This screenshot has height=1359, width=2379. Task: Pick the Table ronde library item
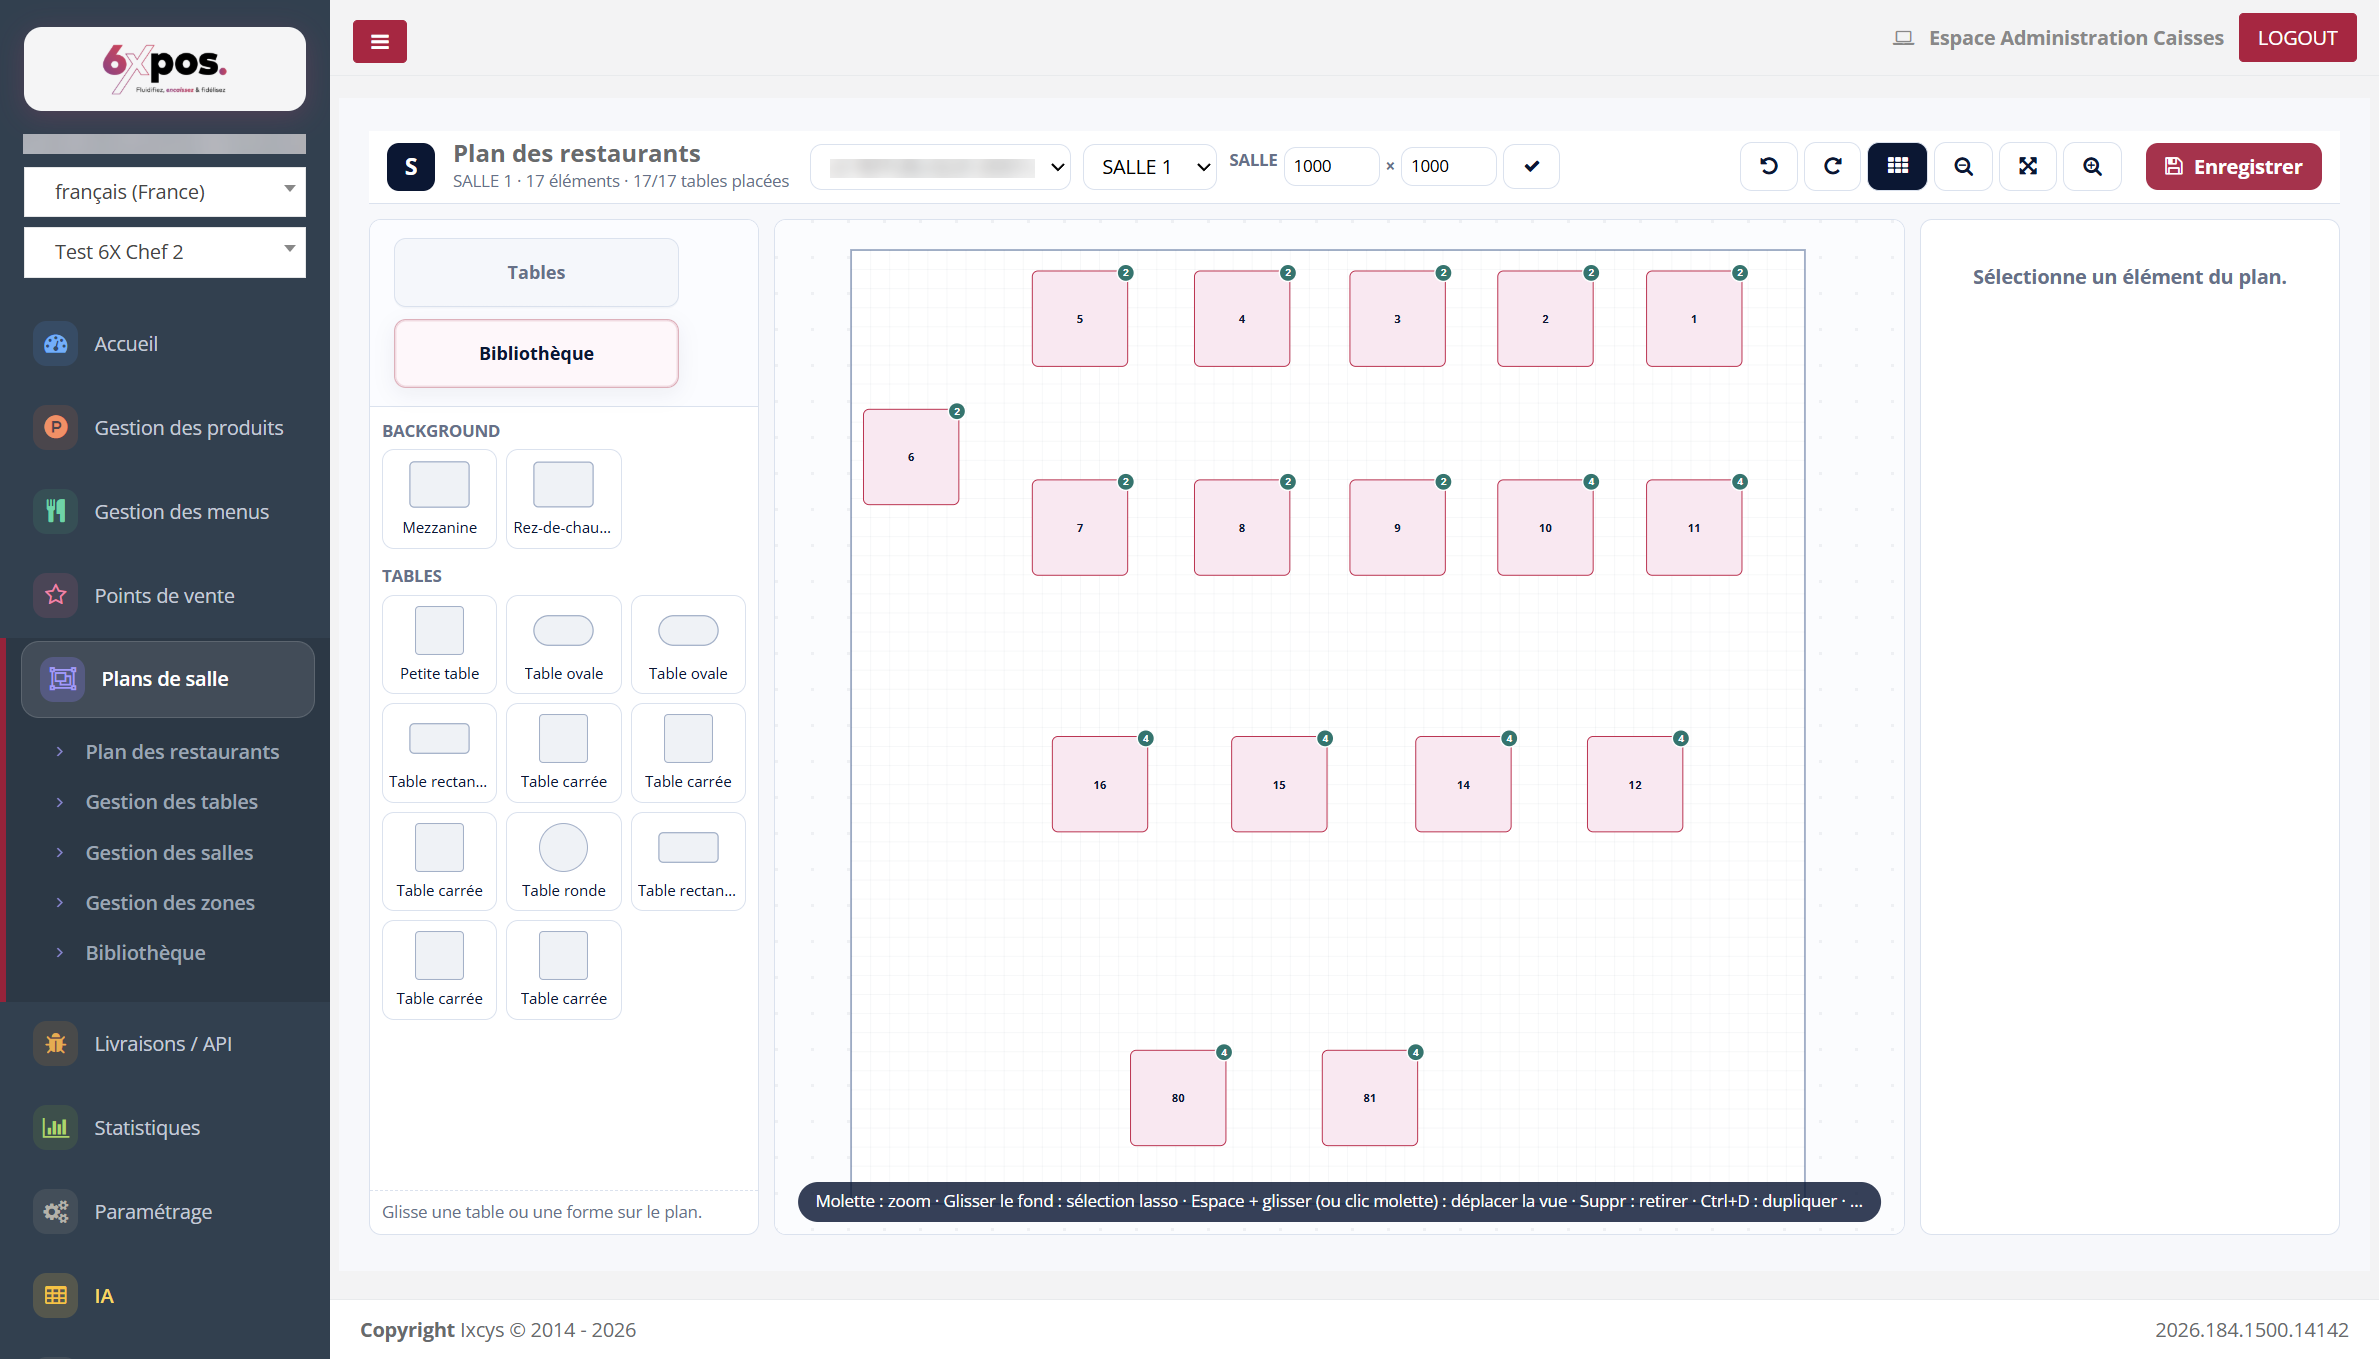click(x=563, y=861)
